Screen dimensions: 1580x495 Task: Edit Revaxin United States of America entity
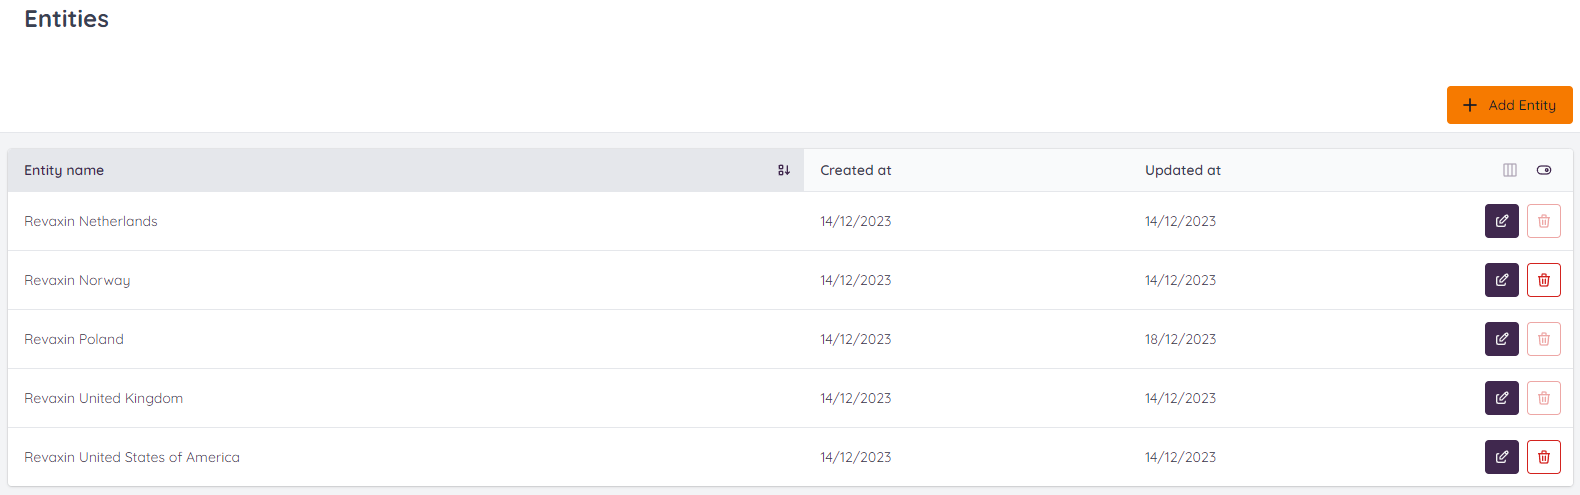(1501, 457)
